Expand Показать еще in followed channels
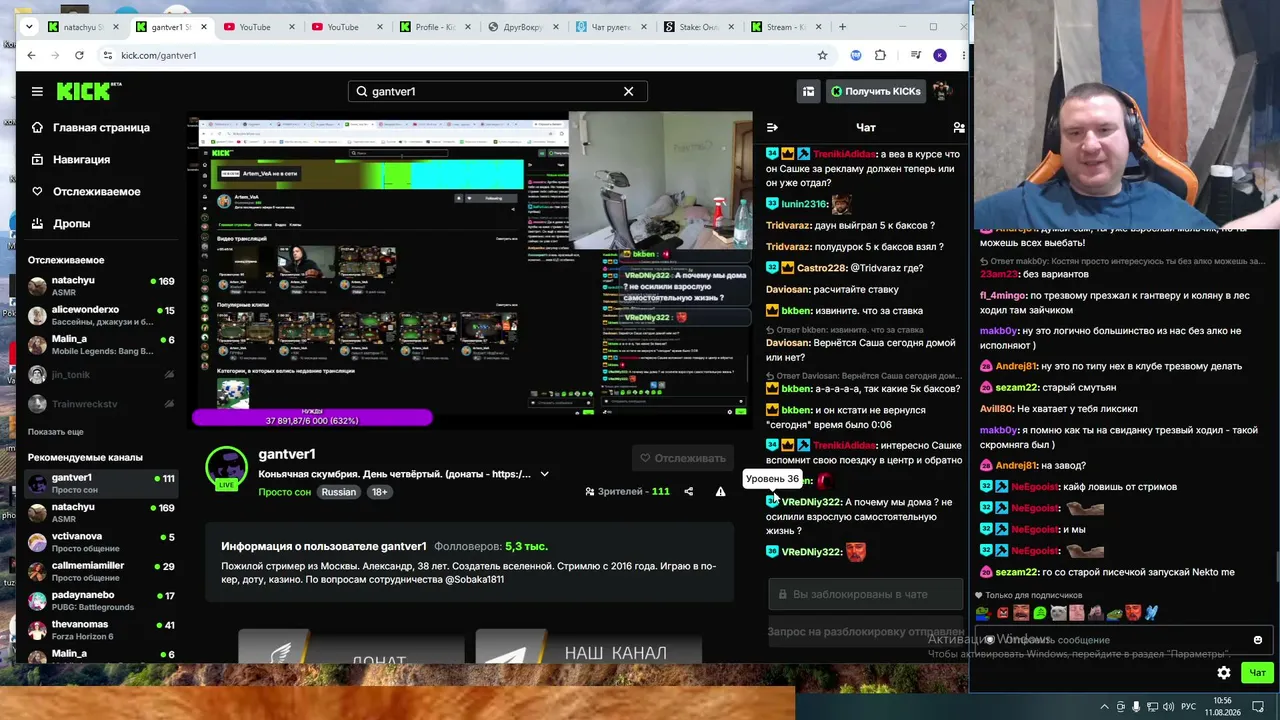The height and width of the screenshot is (720, 1280). [x=55, y=432]
